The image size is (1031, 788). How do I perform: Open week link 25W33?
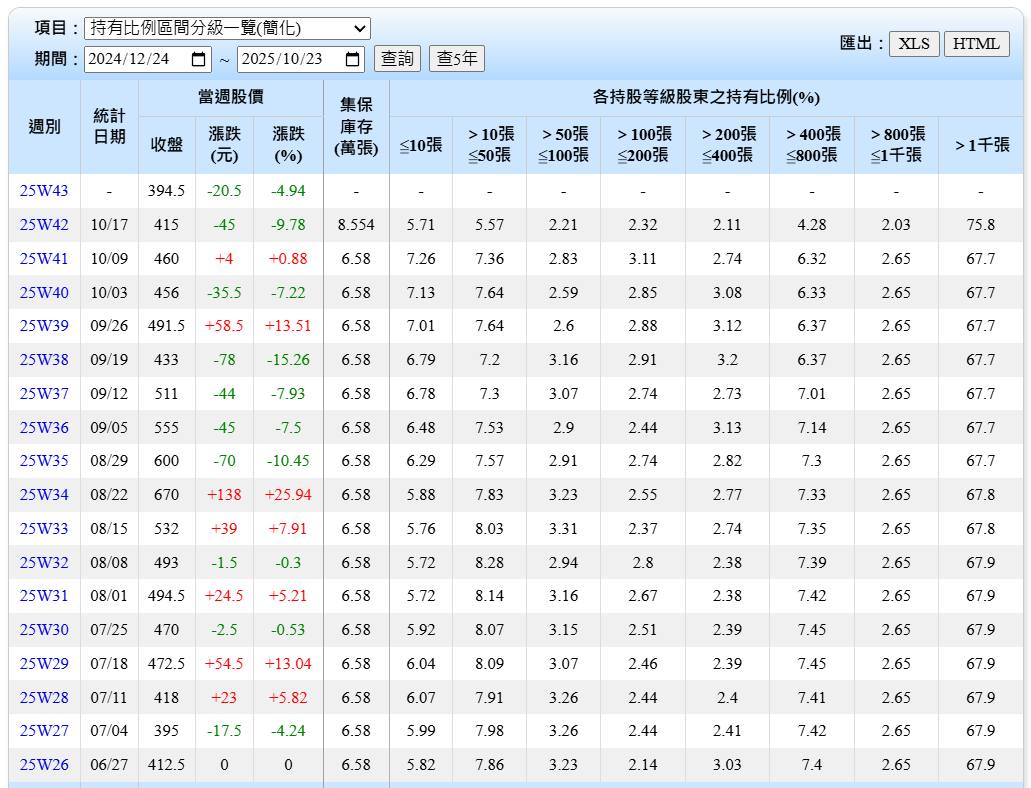point(44,529)
